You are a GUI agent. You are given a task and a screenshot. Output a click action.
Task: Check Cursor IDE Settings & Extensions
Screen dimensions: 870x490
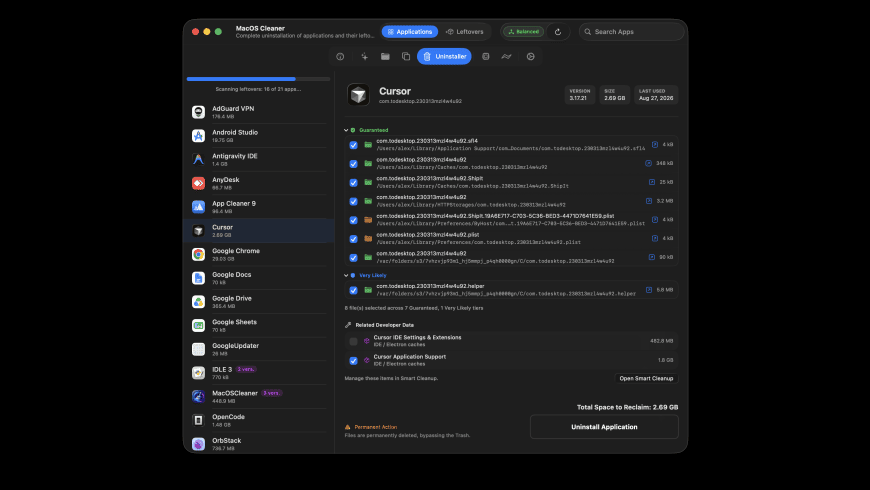353,341
